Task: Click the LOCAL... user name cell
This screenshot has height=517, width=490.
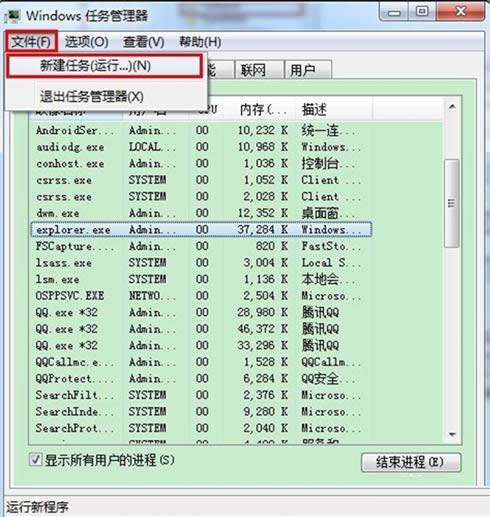Action: [x=152, y=147]
